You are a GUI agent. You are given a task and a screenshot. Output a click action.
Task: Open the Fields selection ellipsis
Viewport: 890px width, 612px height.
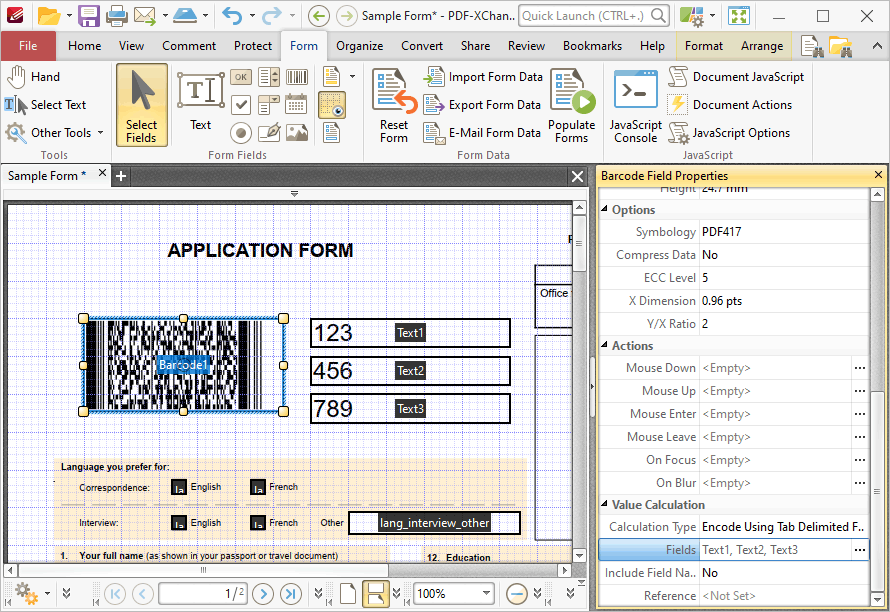tap(860, 550)
